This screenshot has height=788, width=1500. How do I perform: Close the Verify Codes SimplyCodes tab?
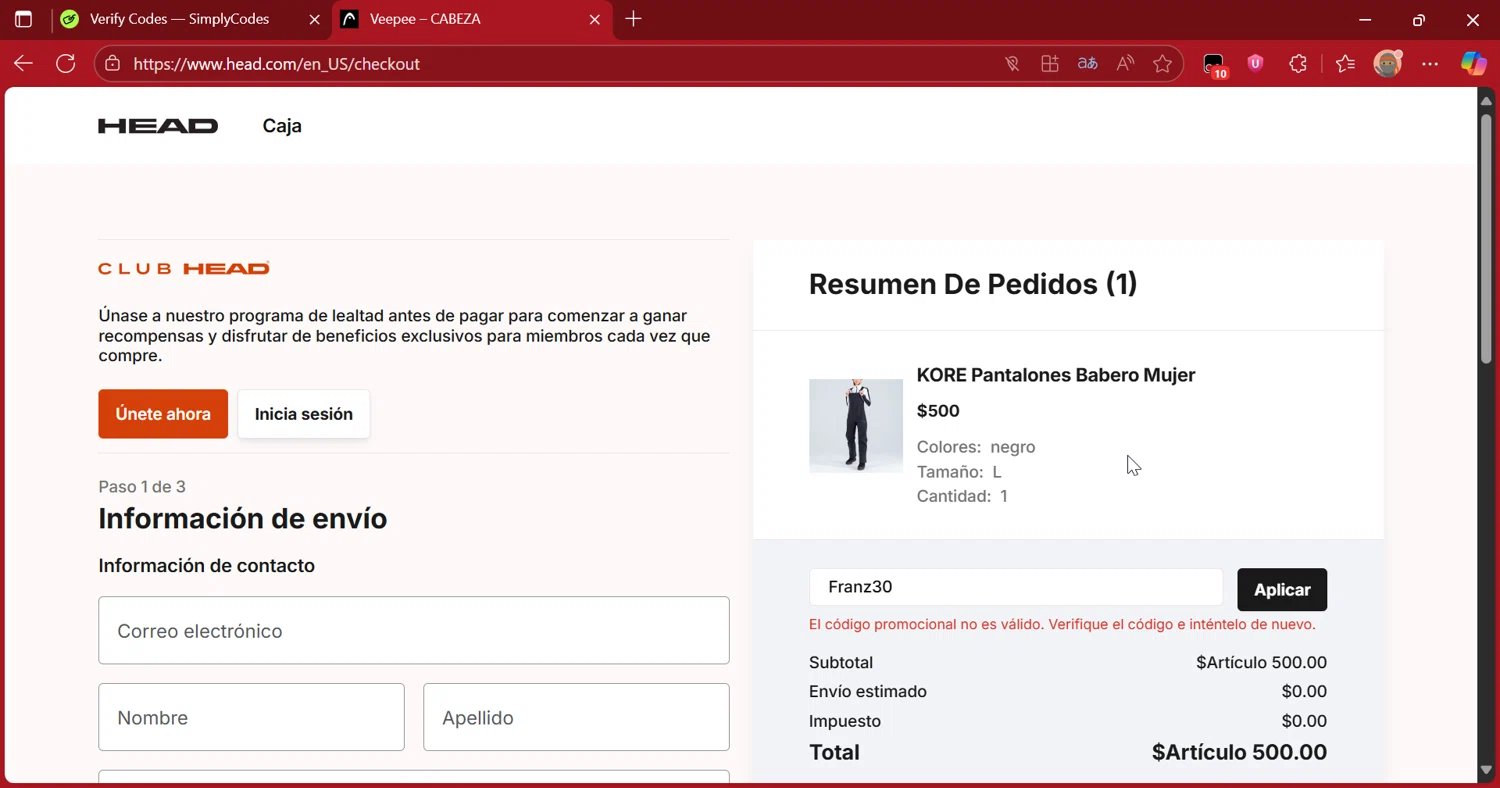pyautogui.click(x=314, y=19)
